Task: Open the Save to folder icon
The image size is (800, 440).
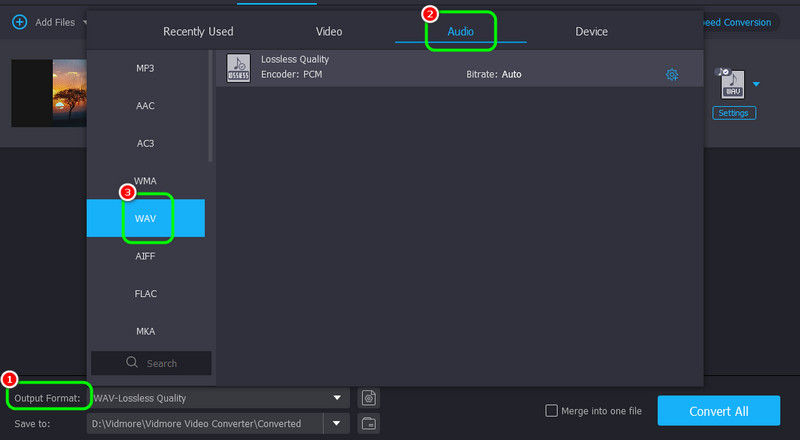Action: 368,423
